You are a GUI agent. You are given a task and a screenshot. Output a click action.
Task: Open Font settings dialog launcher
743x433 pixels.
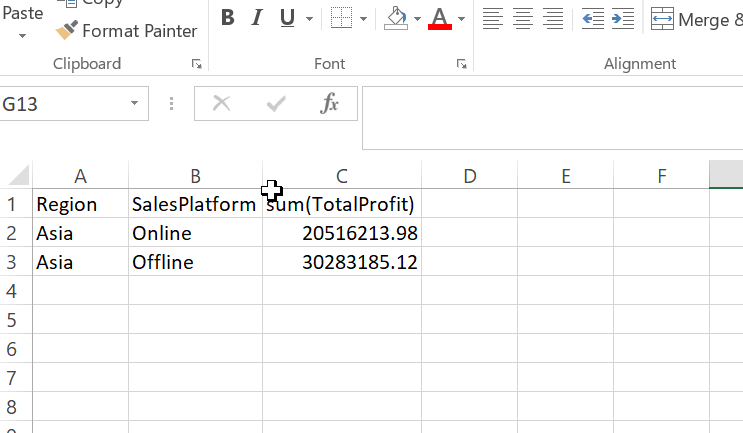click(x=461, y=63)
